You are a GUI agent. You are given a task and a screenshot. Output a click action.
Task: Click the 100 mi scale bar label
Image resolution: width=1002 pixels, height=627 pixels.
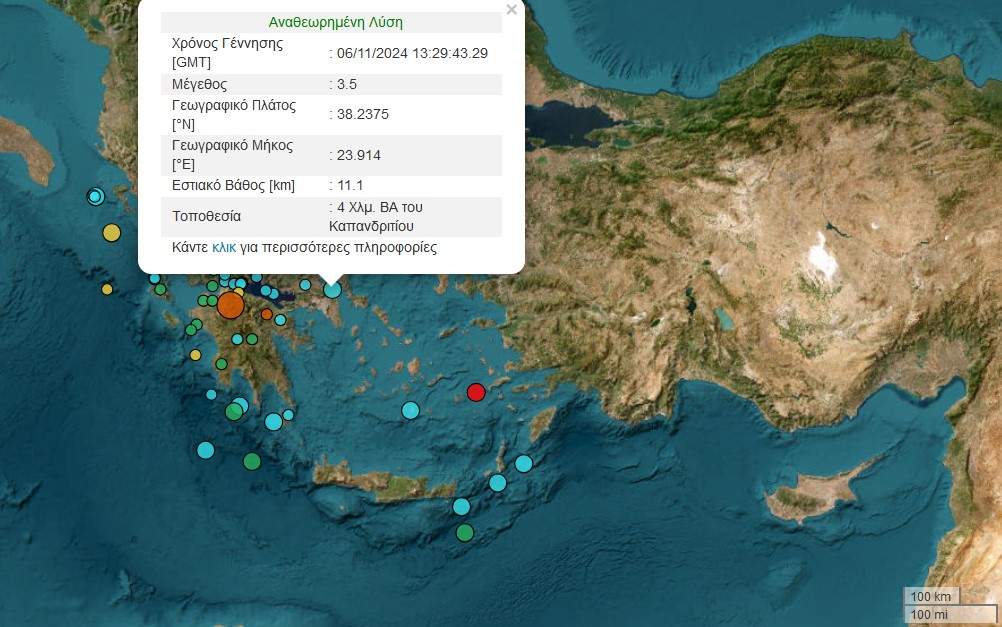pos(930,614)
